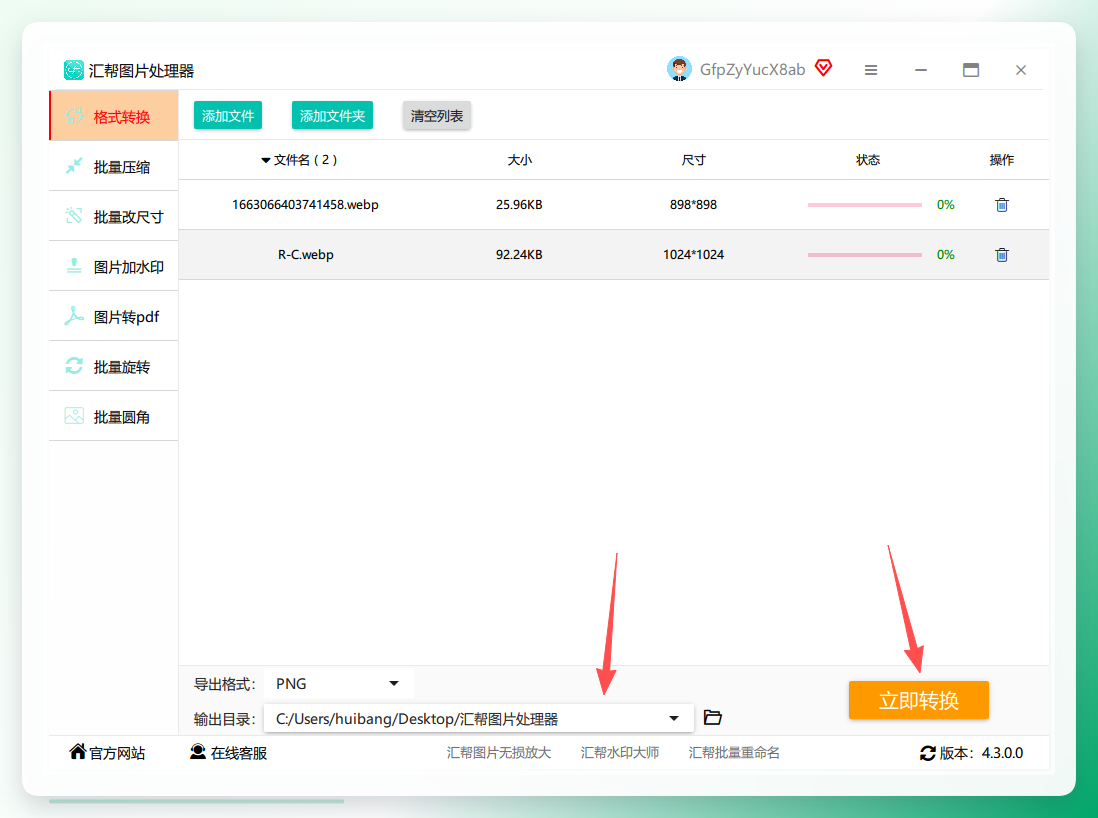Expand the 输出目录 path dropdown arrow
1098x818 pixels.
pos(674,719)
